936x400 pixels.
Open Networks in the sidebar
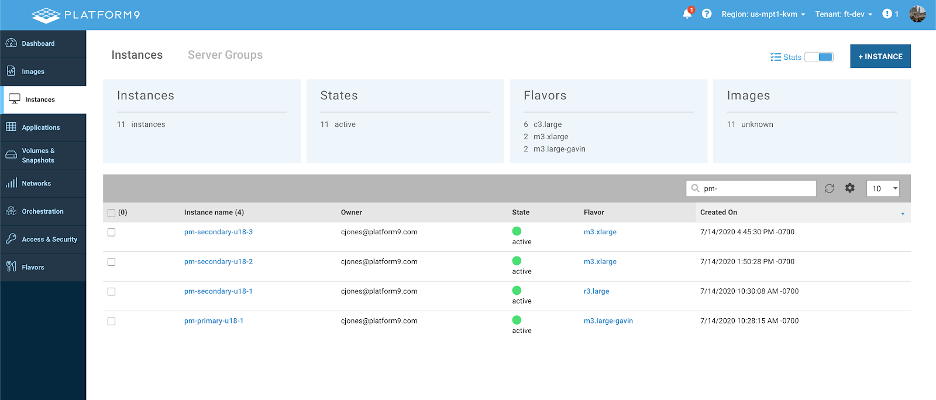[36, 183]
